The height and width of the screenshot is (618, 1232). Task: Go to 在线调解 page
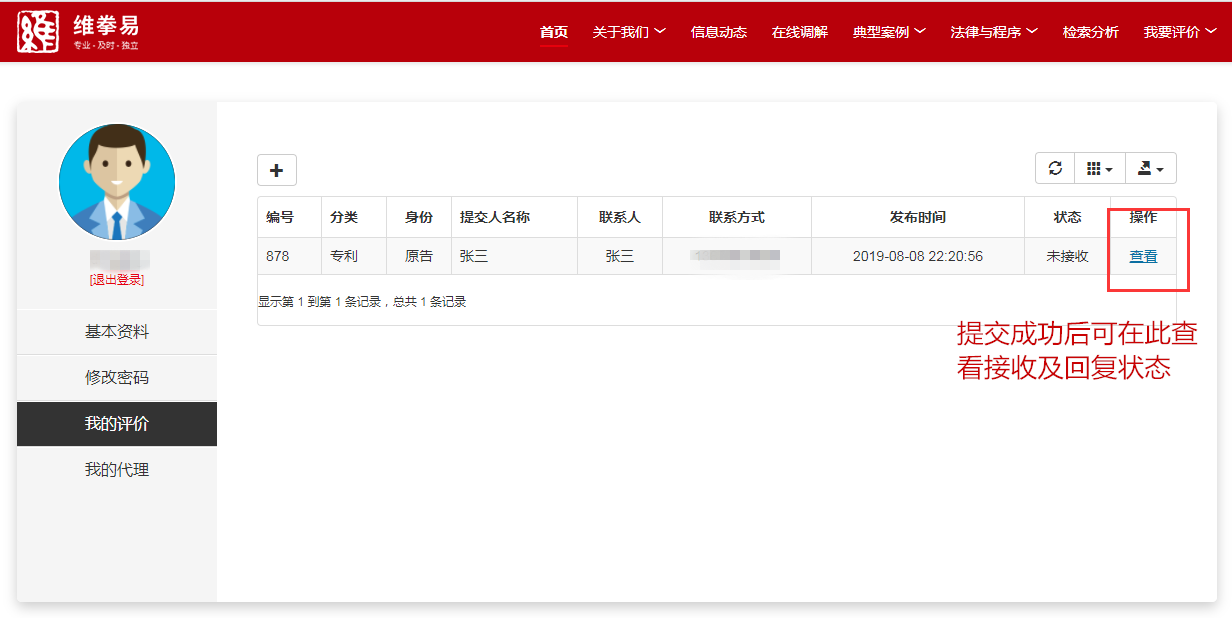799,32
